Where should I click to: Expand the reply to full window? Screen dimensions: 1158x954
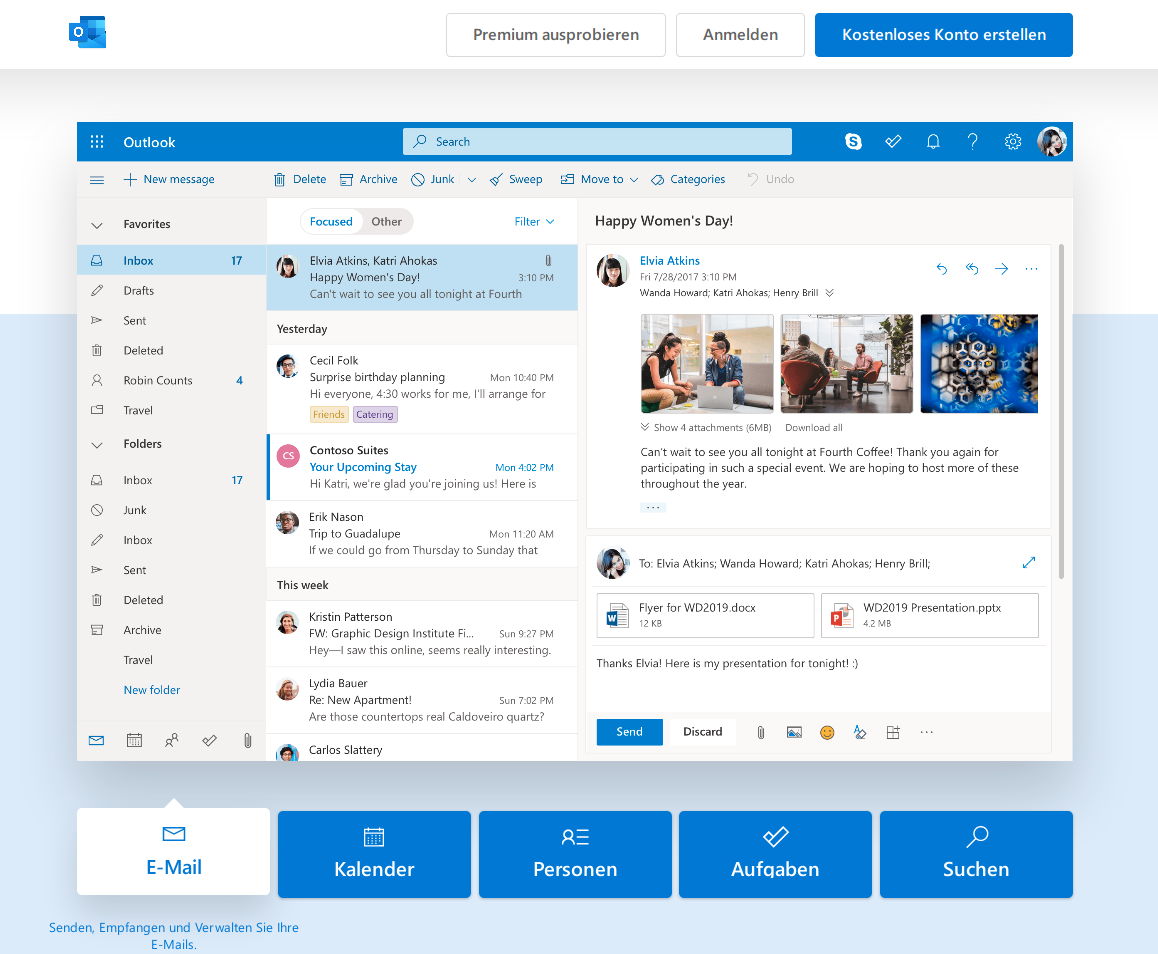coord(1029,563)
